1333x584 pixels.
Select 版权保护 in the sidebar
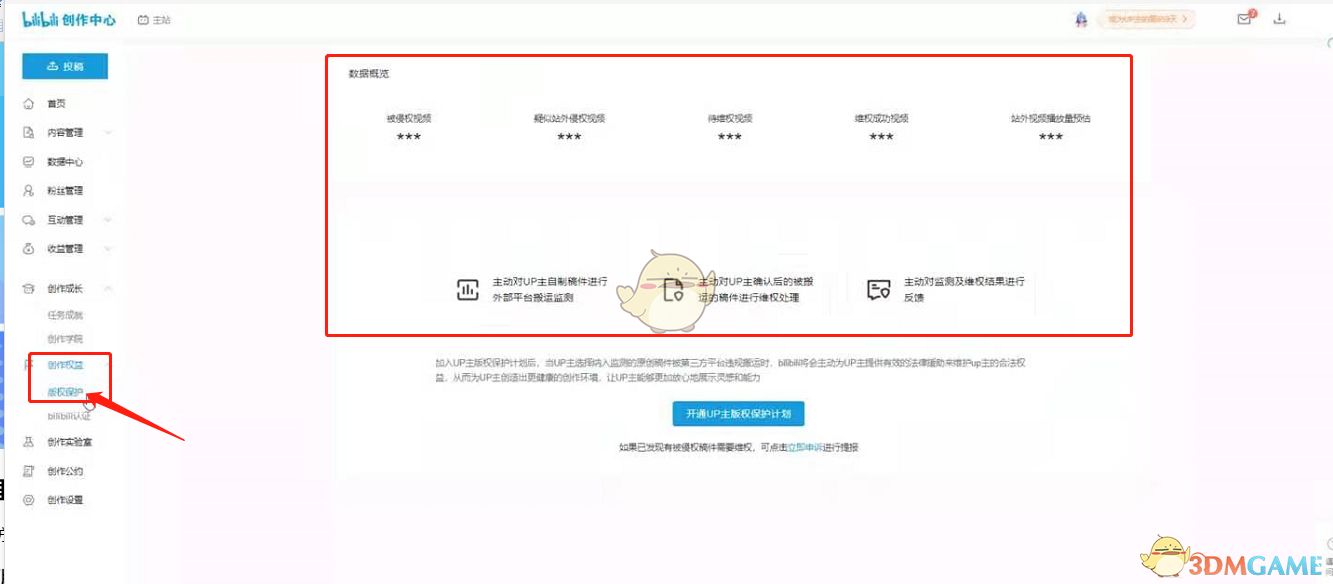(65, 392)
